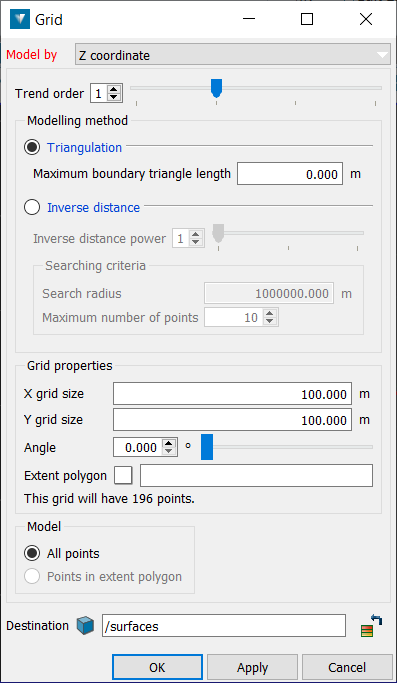Tick the Extent polygon checkbox
Image resolution: width=397 pixels, height=683 pixels.
tap(123, 475)
